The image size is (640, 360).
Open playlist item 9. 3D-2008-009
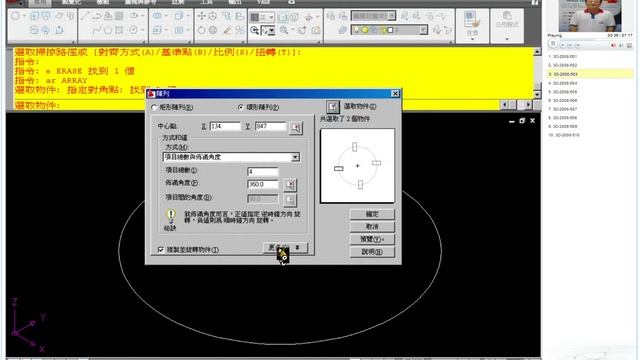pos(562,126)
